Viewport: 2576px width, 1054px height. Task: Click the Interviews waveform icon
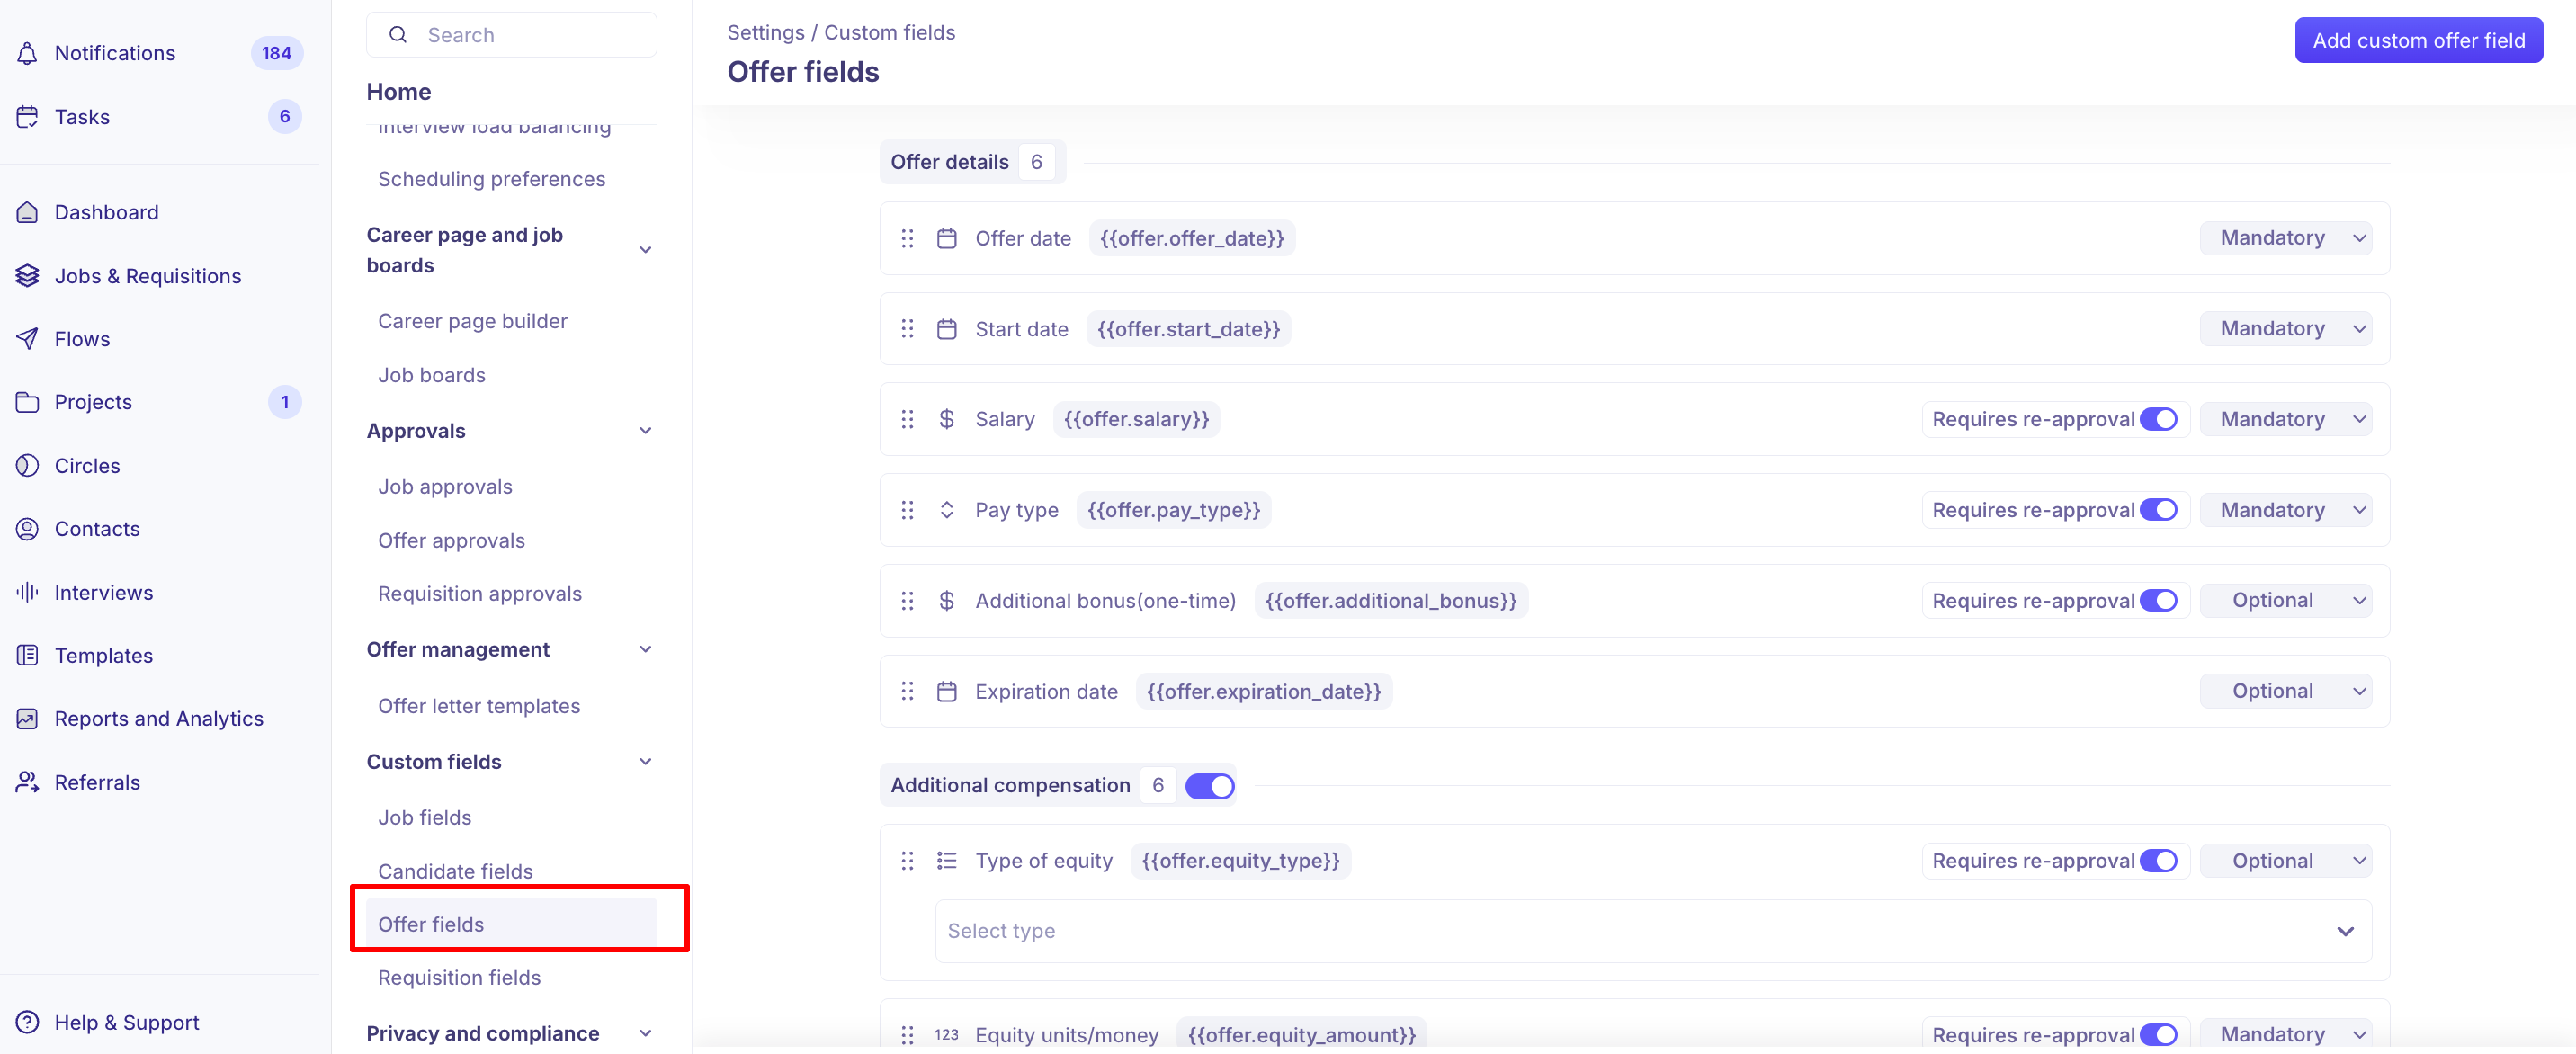tap(27, 592)
